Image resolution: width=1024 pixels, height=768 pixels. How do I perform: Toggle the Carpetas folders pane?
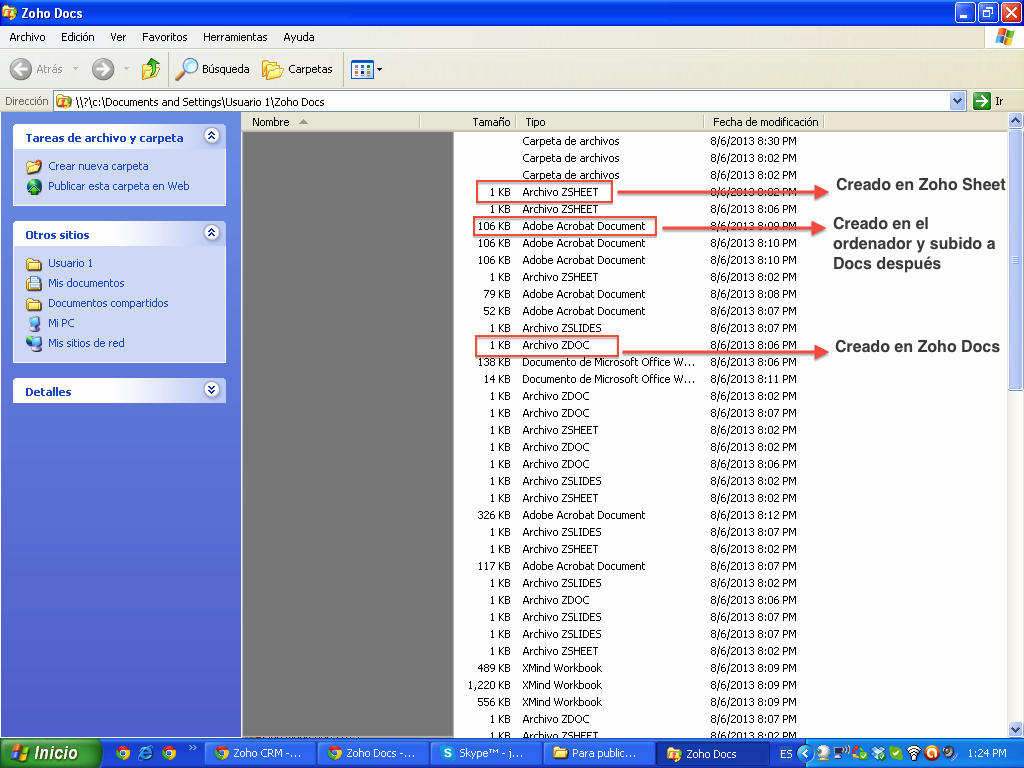(297, 69)
